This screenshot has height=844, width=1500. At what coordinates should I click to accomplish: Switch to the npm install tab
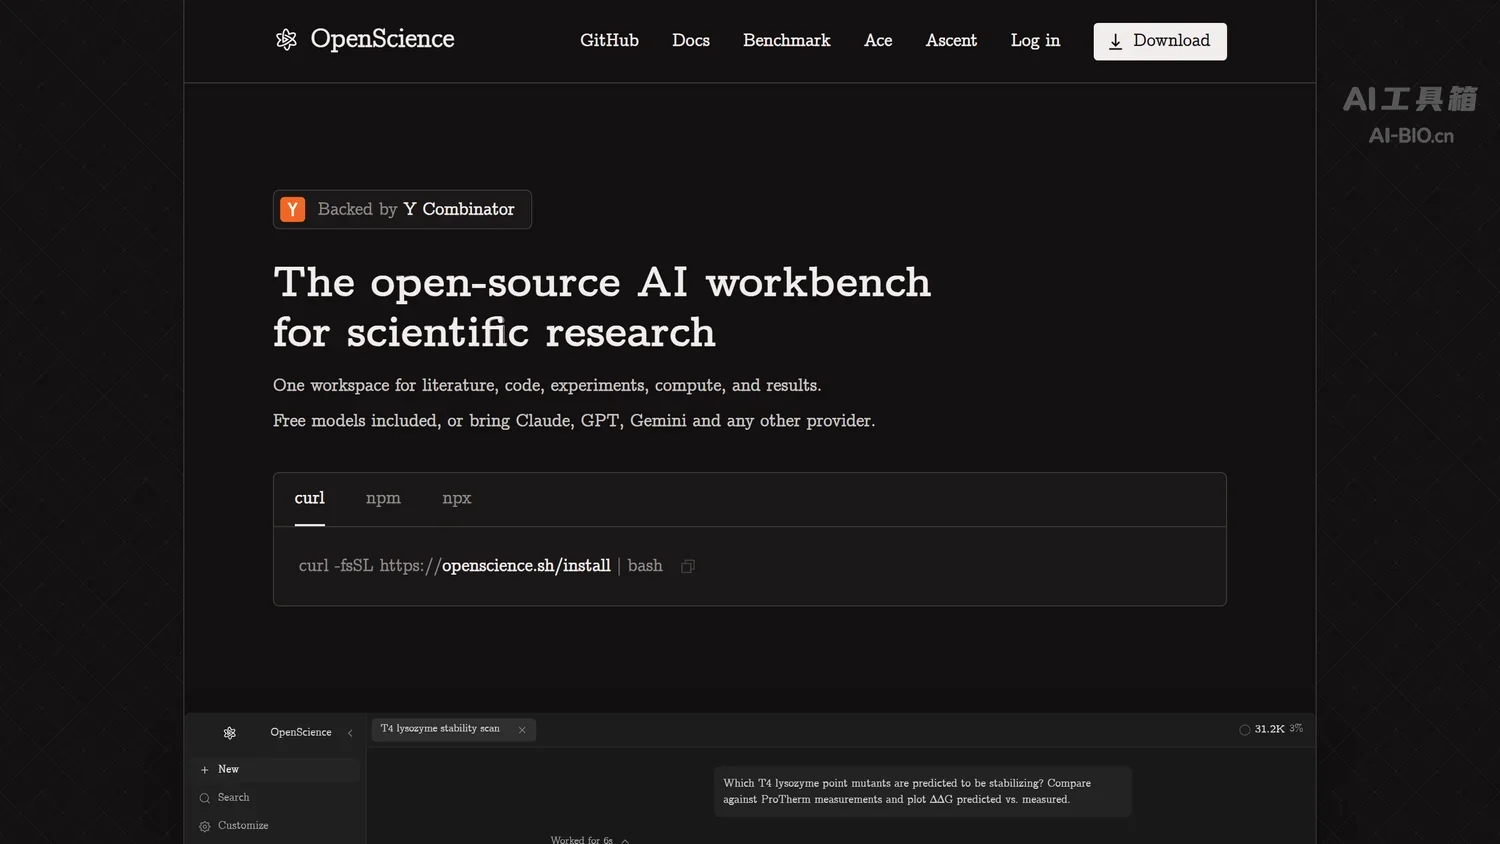(383, 498)
